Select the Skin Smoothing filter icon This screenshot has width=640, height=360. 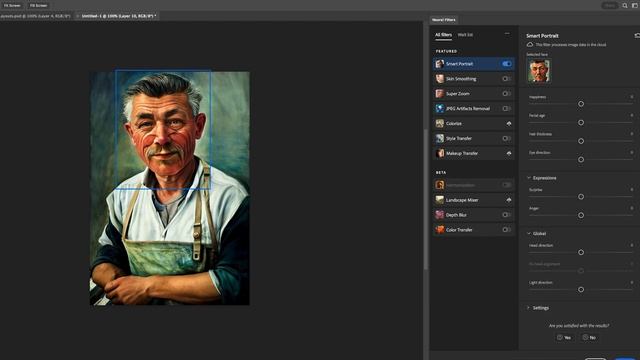(440, 79)
